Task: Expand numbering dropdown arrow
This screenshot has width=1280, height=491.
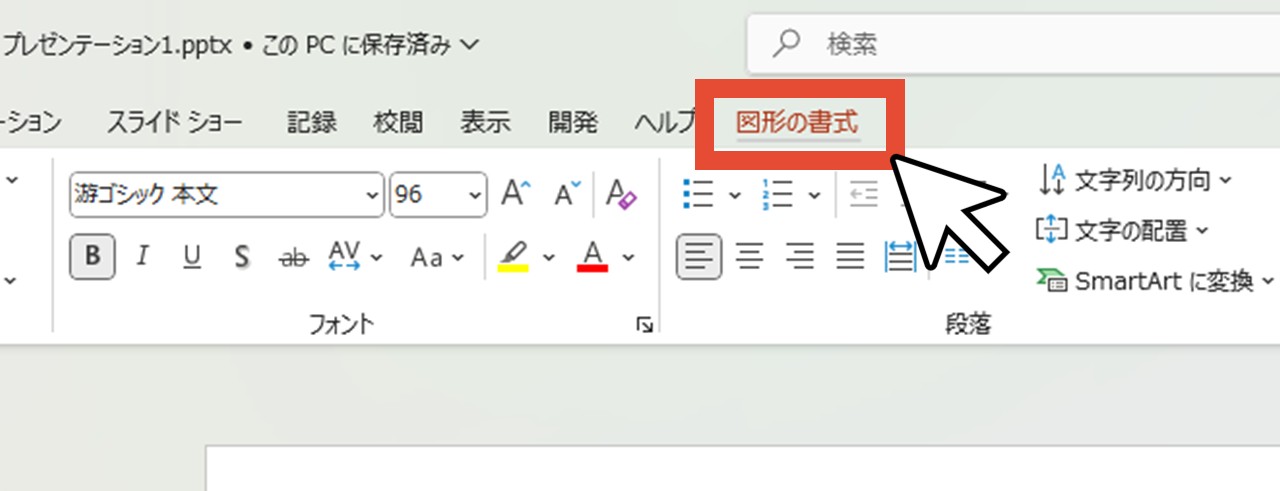Action: 814,195
